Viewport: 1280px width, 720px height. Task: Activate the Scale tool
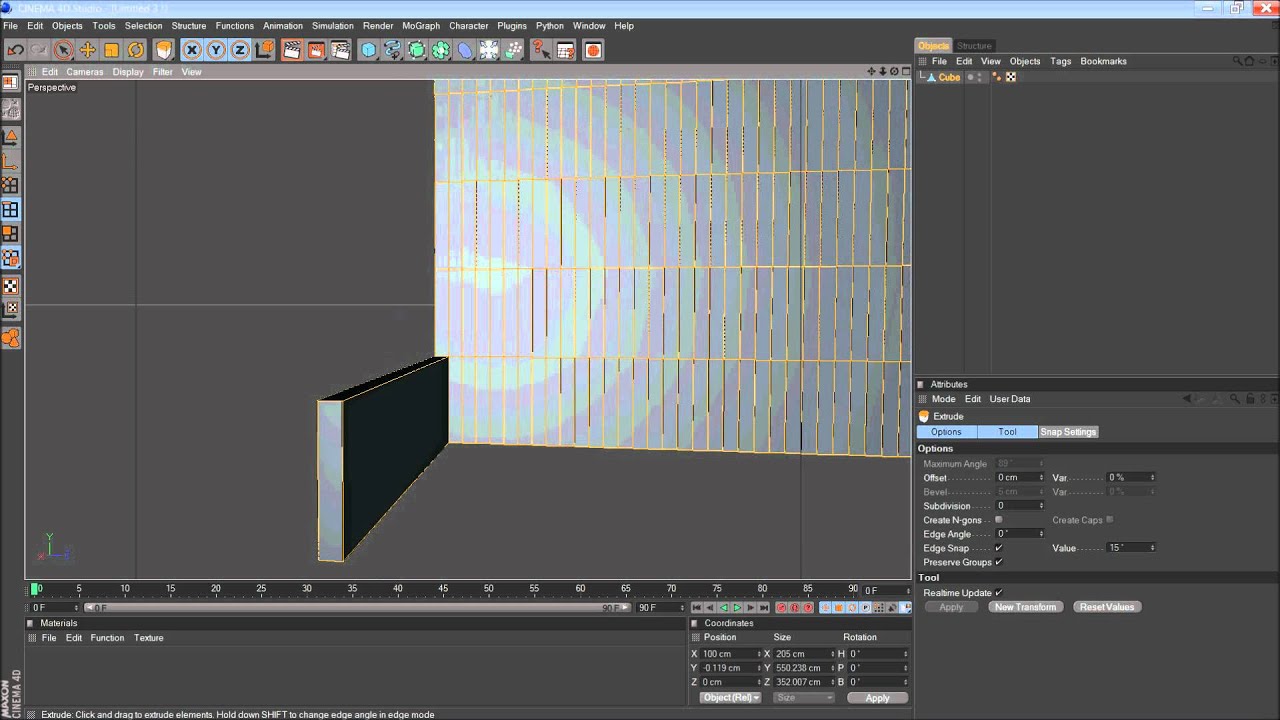pos(111,50)
